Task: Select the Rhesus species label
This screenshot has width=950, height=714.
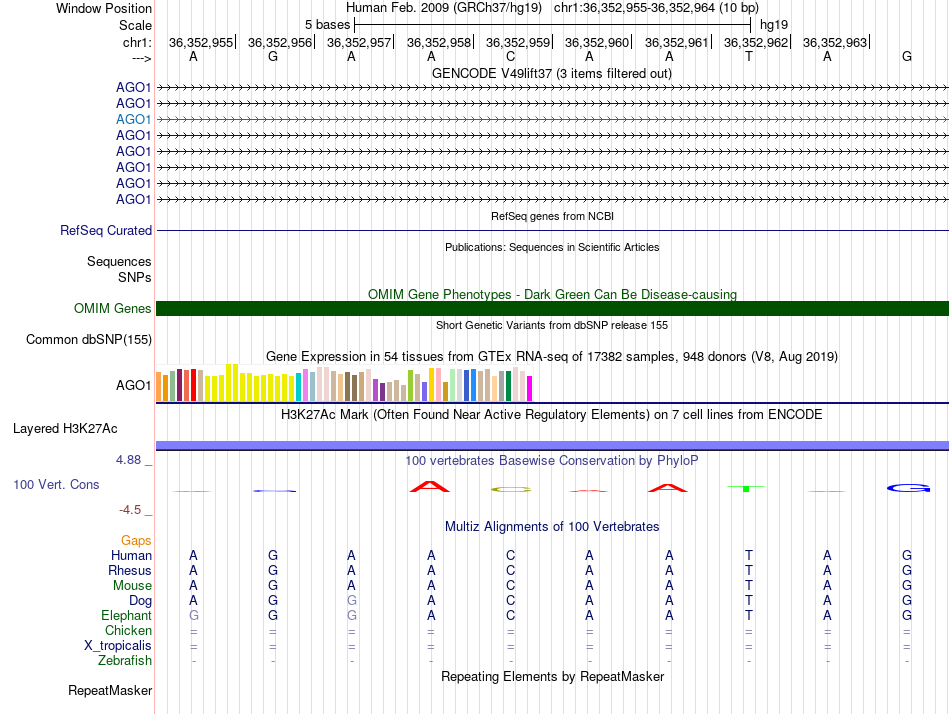Action: (x=130, y=570)
